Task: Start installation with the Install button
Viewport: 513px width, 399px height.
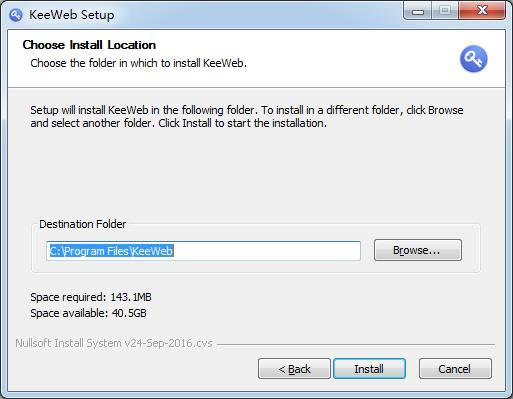Action: pos(369,369)
